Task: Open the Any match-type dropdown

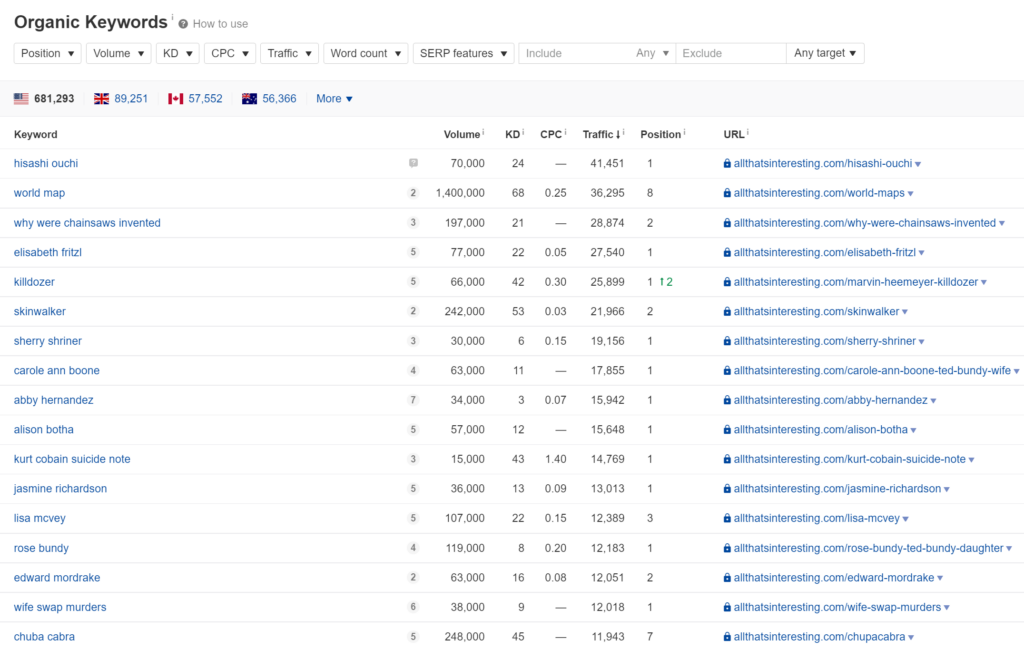Action: click(x=652, y=53)
